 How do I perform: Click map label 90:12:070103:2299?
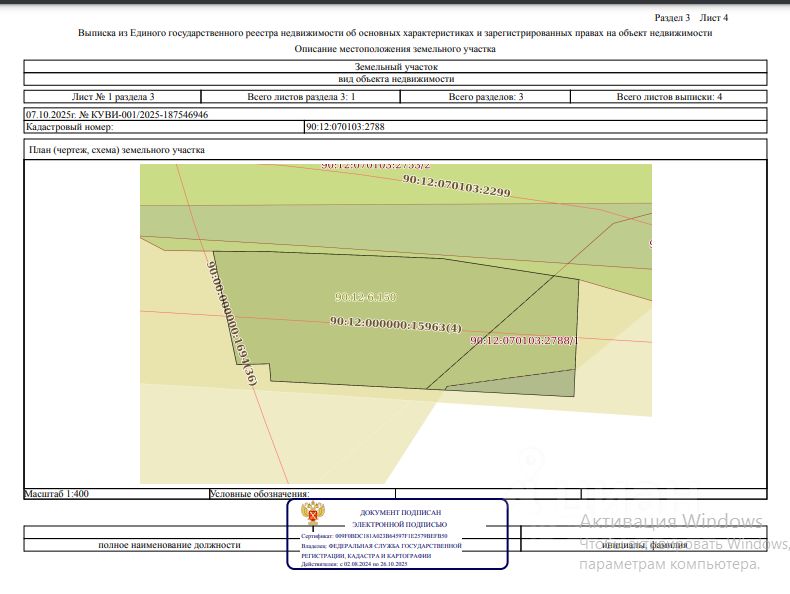456,185
